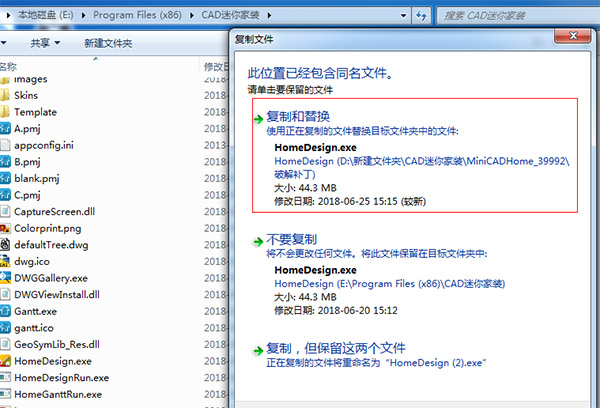The height and width of the screenshot is (408, 600).
Task: Click the A.pmj file icon
Action: (x=5, y=128)
